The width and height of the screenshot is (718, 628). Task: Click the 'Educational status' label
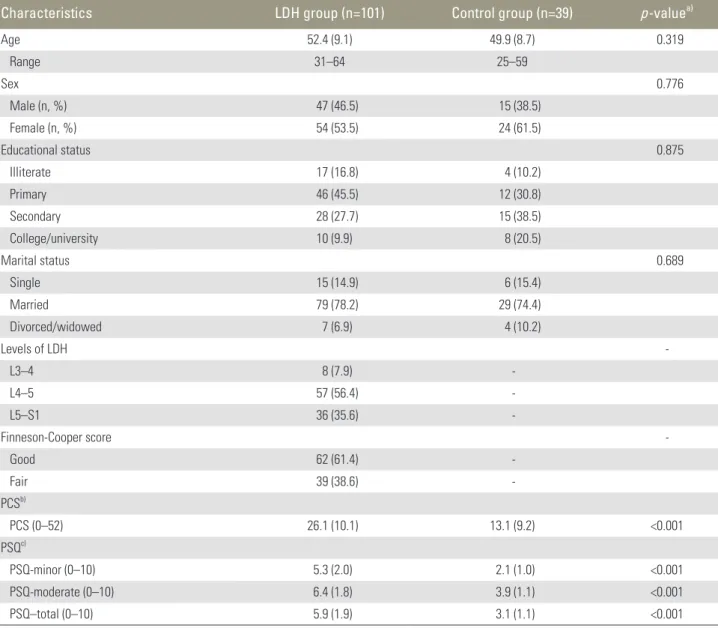click(x=45, y=150)
